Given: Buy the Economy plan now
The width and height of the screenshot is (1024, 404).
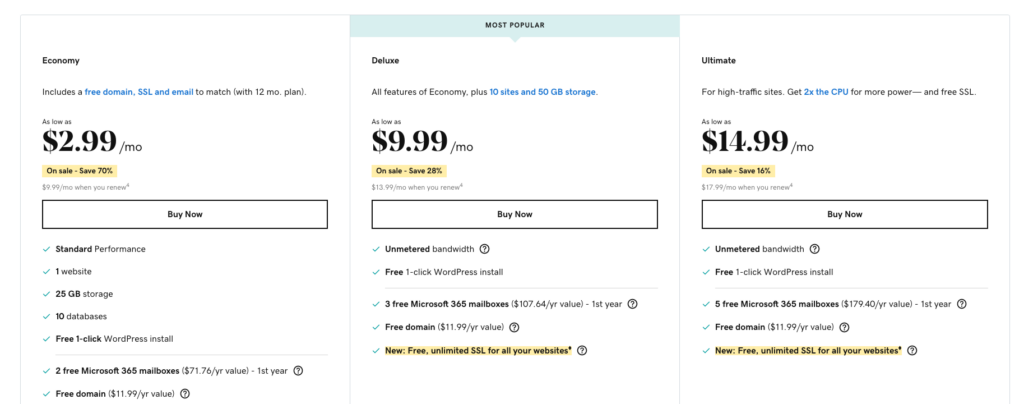Looking at the screenshot, I should pyautogui.click(x=185, y=214).
